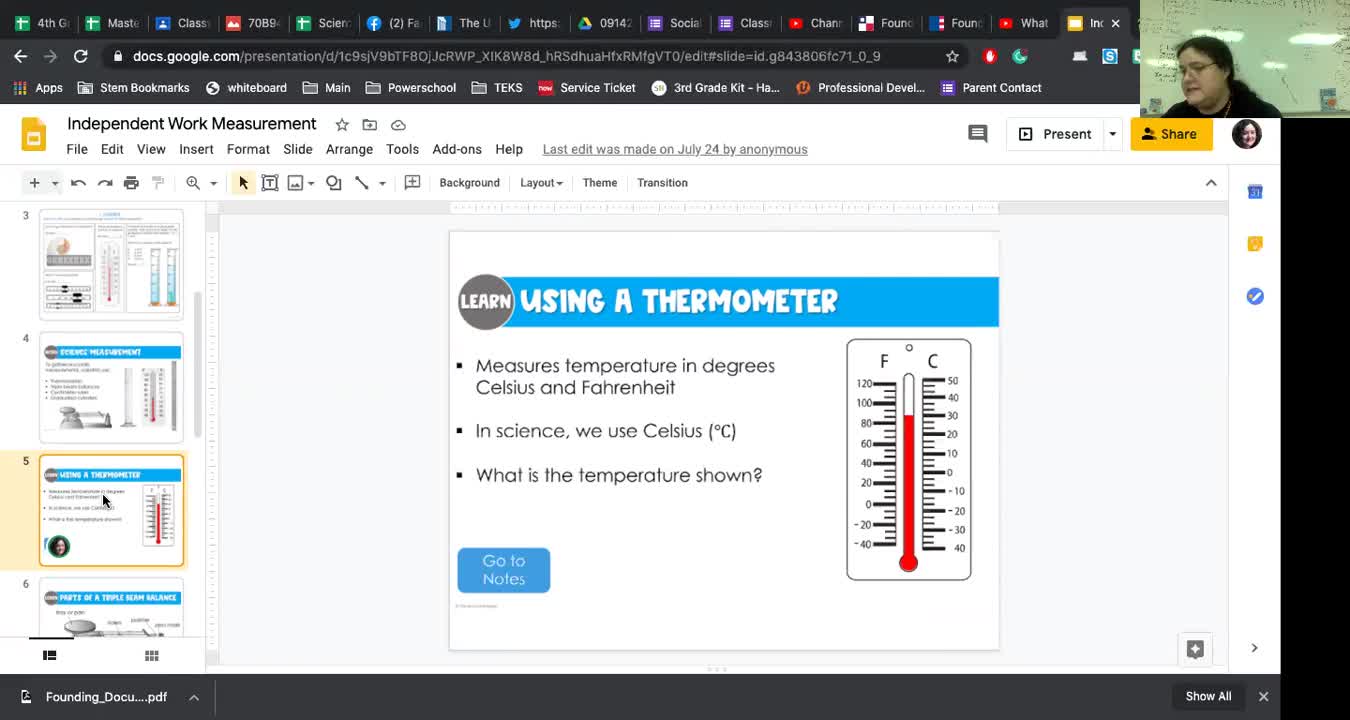The width and height of the screenshot is (1350, 720).
Task: Open the View menu
Action: (x=151, y=149)
